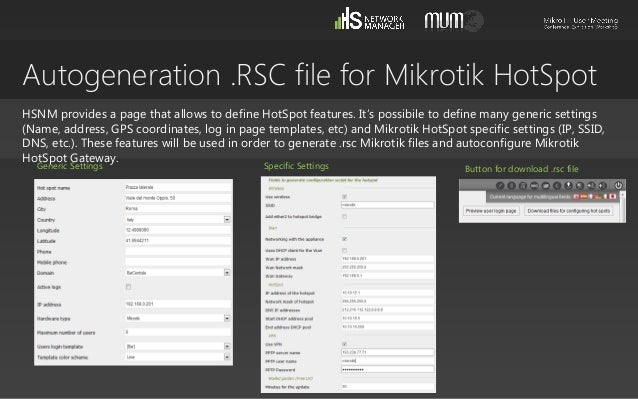Image resolution: width=638 pixels, height=399 pixels.
Task: Click the Generic Settings IP address field
Action: [x=178, y=304]
